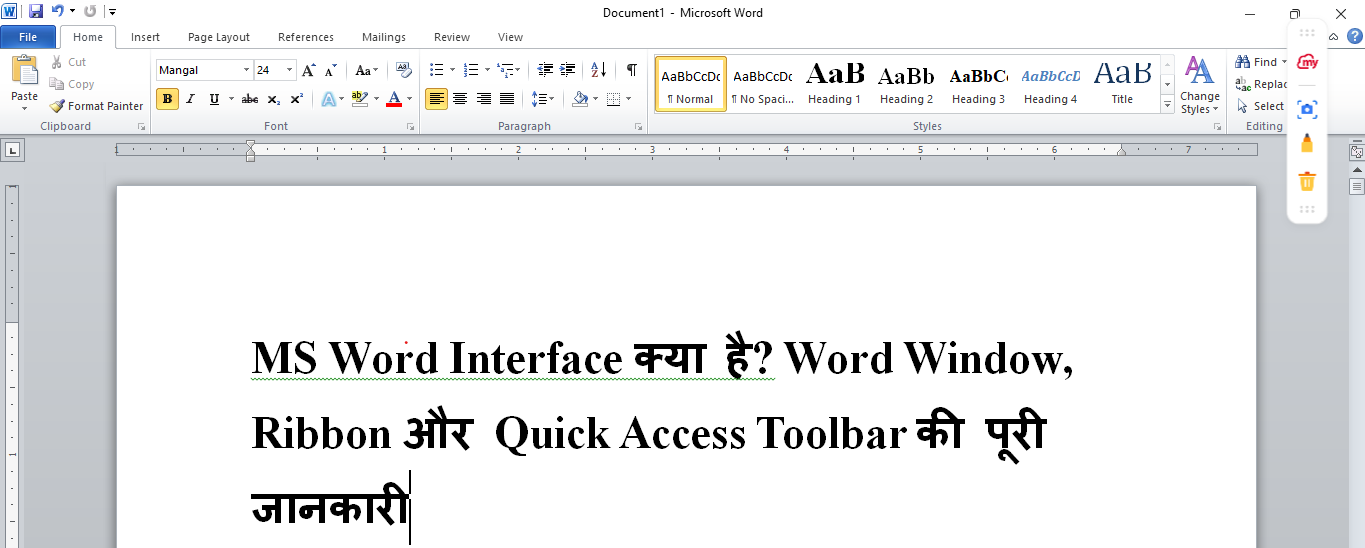Click the Copy button

pos(72,84)
